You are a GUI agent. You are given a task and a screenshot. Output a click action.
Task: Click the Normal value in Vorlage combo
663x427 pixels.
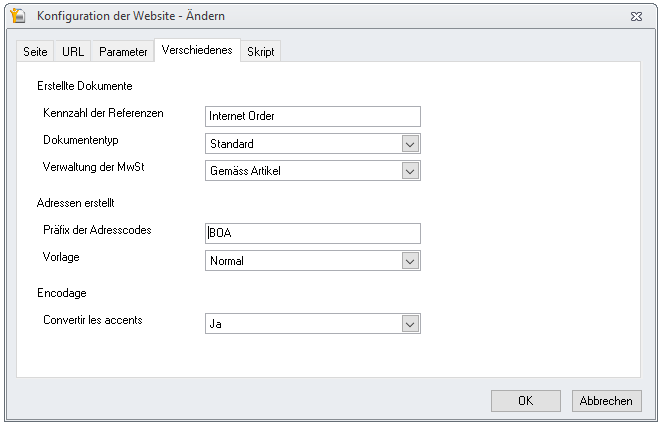point(227,261)
